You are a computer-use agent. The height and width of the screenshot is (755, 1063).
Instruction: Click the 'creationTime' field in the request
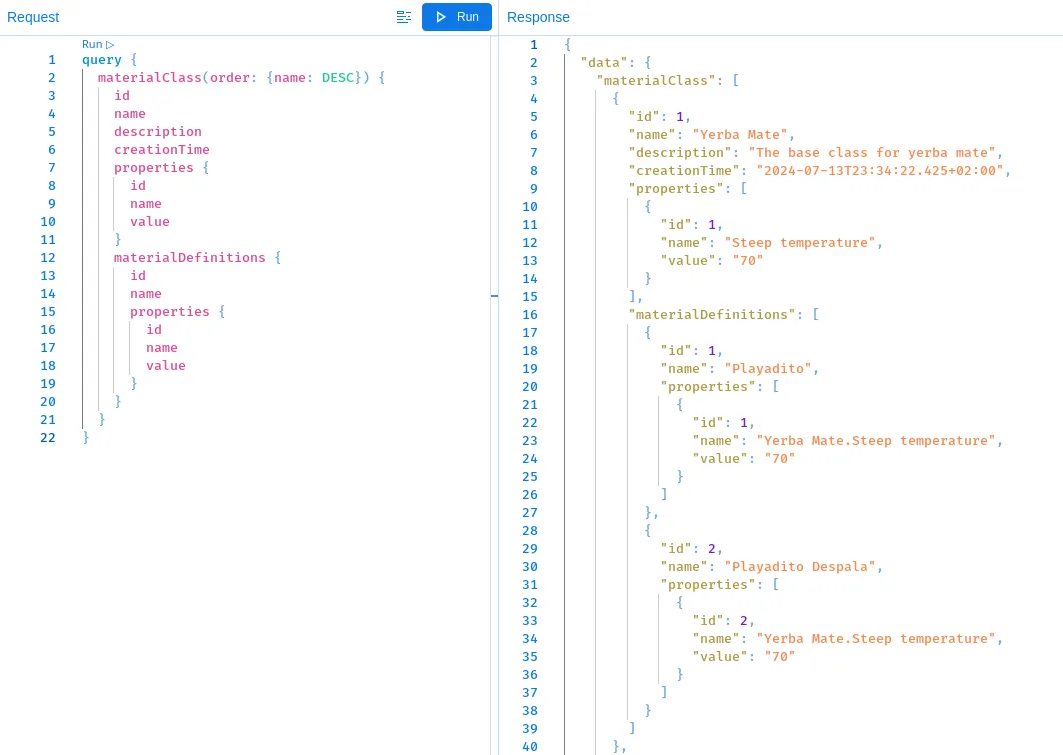[x=161, y=149]
